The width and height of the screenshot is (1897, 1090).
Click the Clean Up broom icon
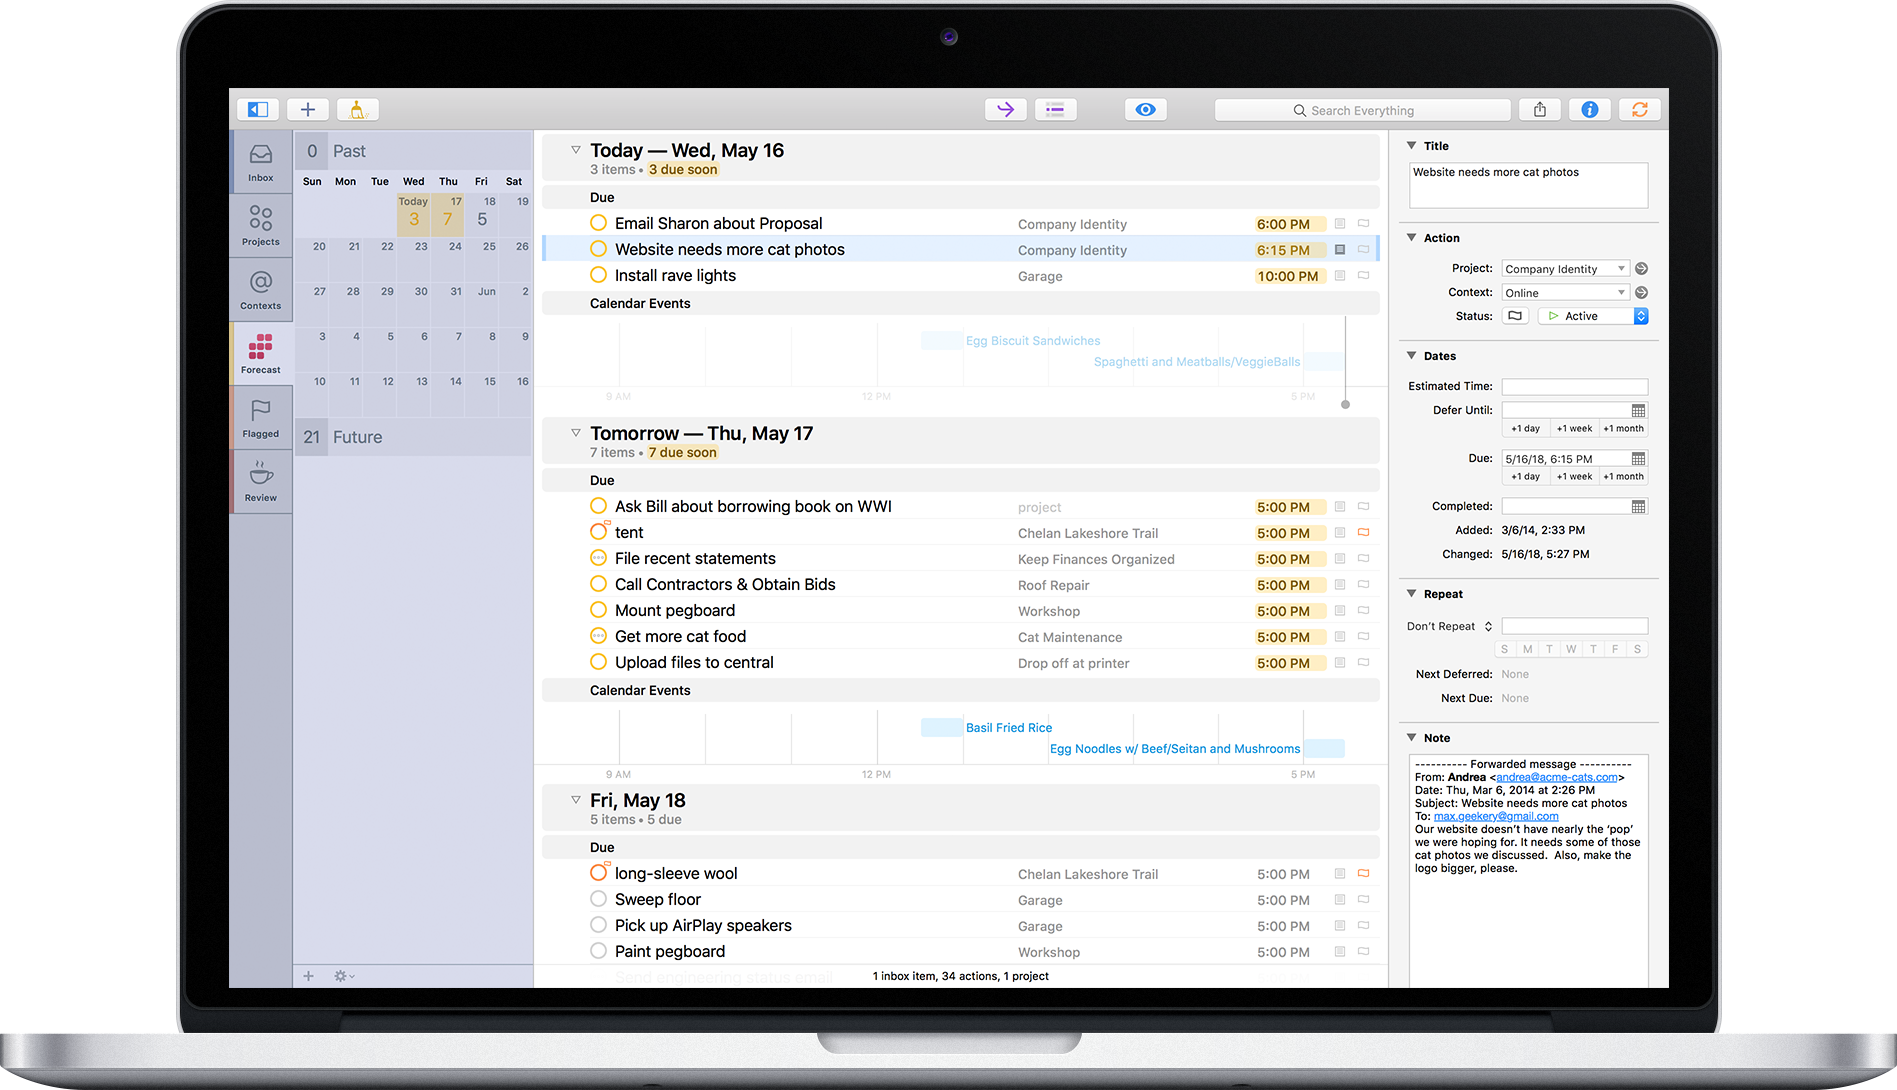tap(357, 110)
